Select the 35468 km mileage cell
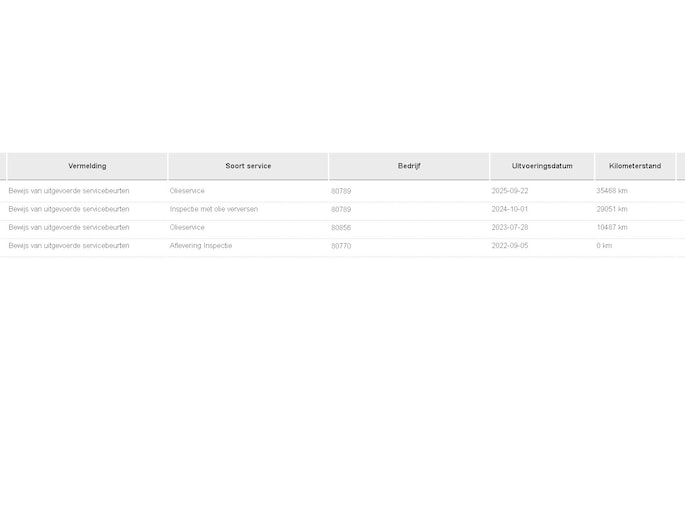This screenshot has height=513, width=685. pyautogui.click(x=612, y=191)
